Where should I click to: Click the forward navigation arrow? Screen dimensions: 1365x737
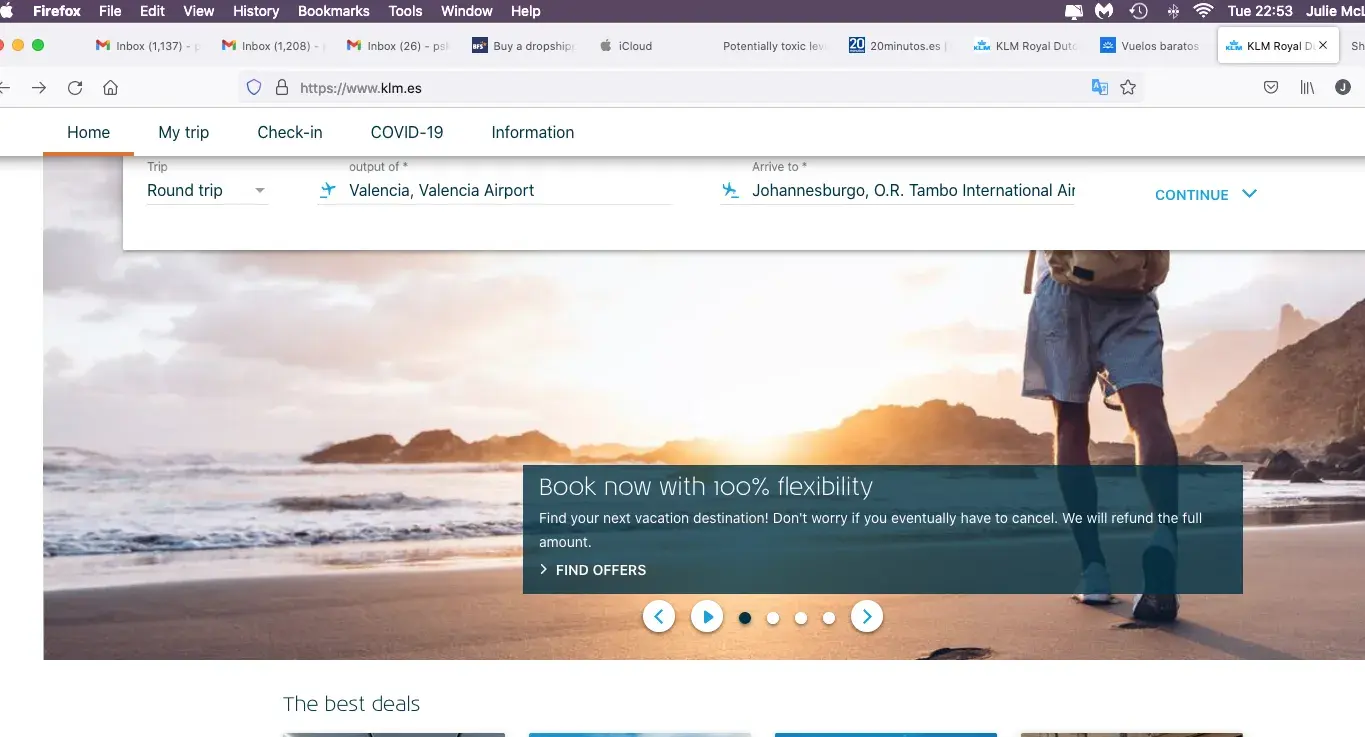[x=39, y=88]
